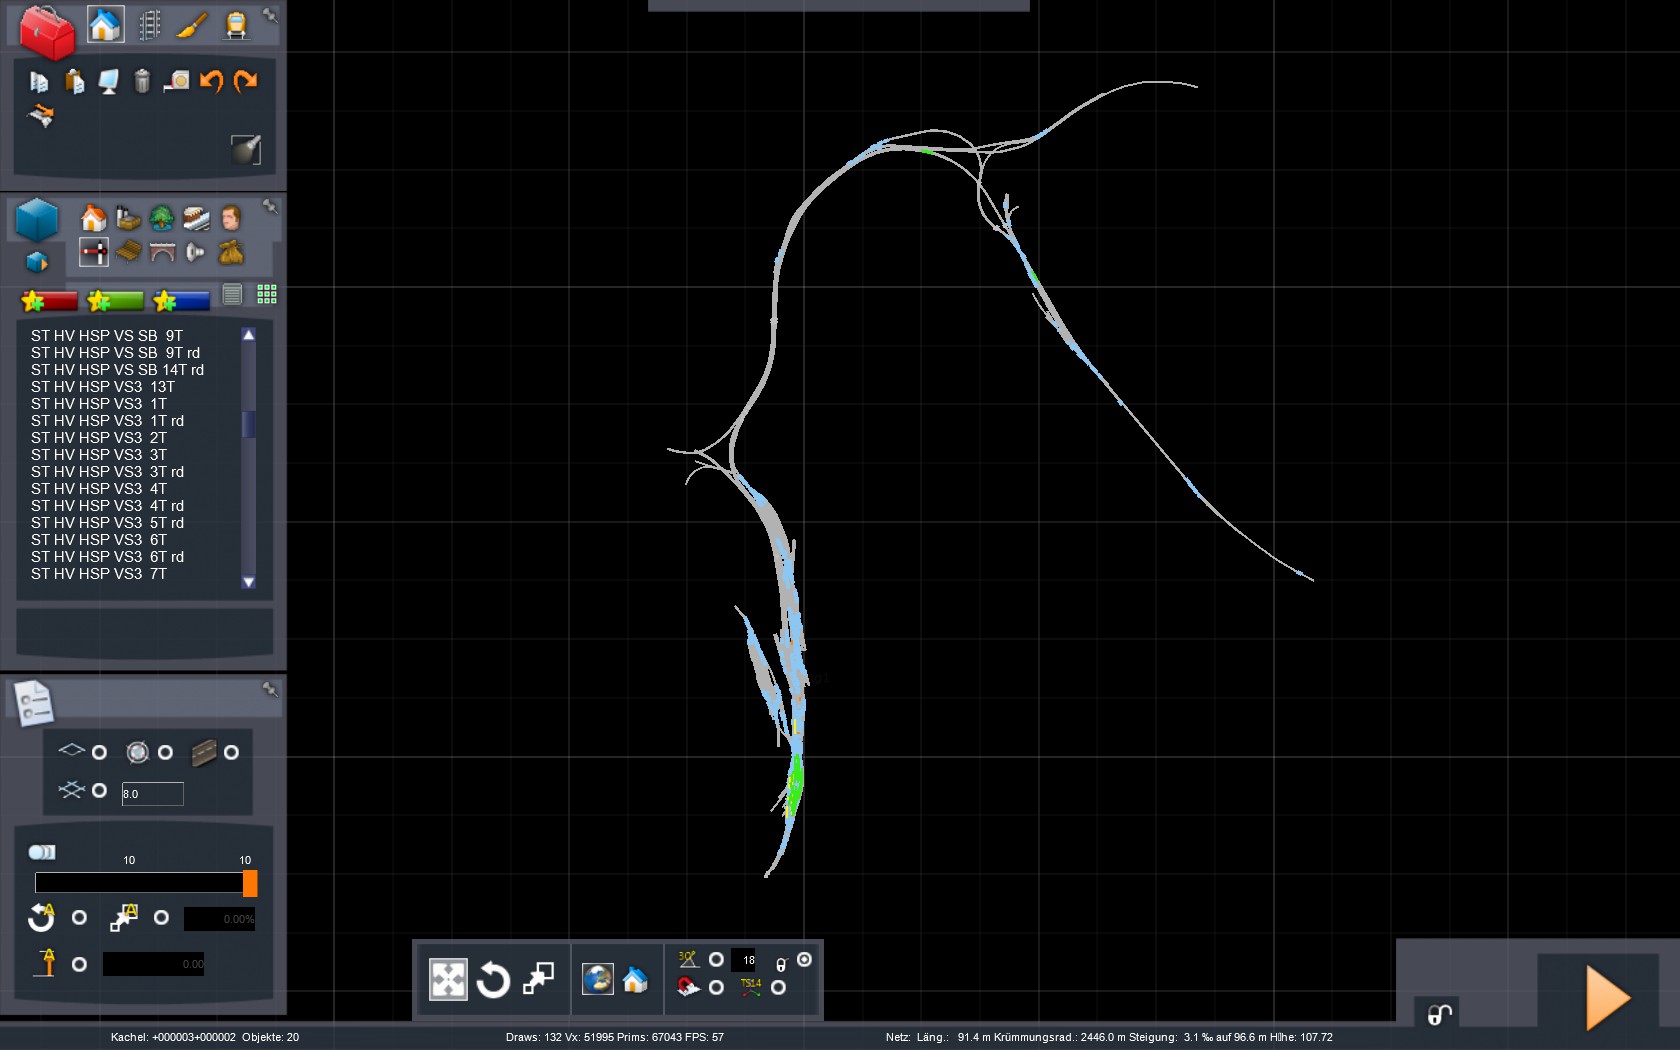The width and height of the screenshot is (1680, 1050).
Task: Choose the arch bridge category
Action: 162,252
